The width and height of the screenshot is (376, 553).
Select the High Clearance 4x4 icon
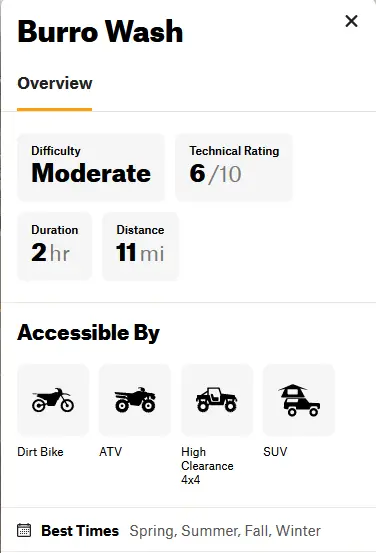217,400
